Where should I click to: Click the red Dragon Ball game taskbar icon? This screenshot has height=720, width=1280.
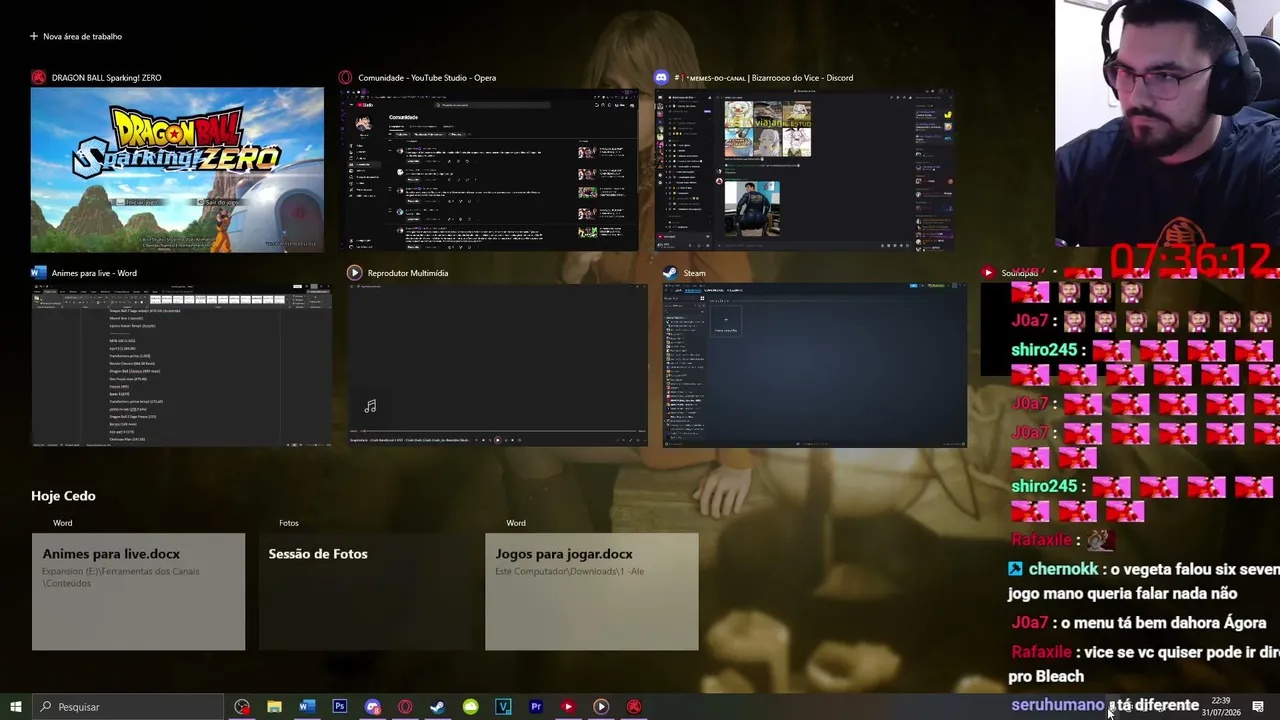point(634,707)
